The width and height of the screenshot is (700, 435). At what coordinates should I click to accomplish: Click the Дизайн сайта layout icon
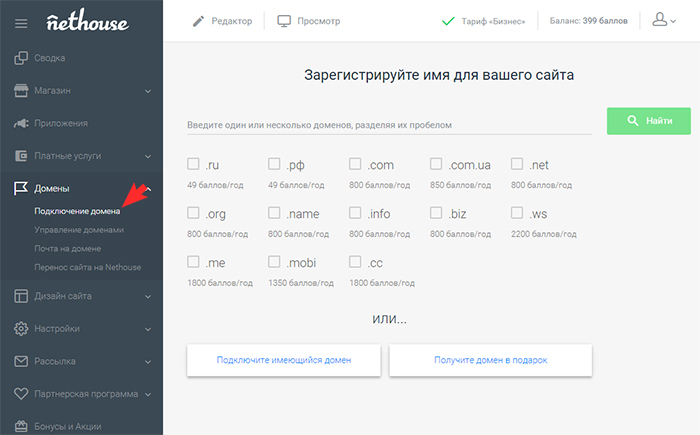[21, 295]
